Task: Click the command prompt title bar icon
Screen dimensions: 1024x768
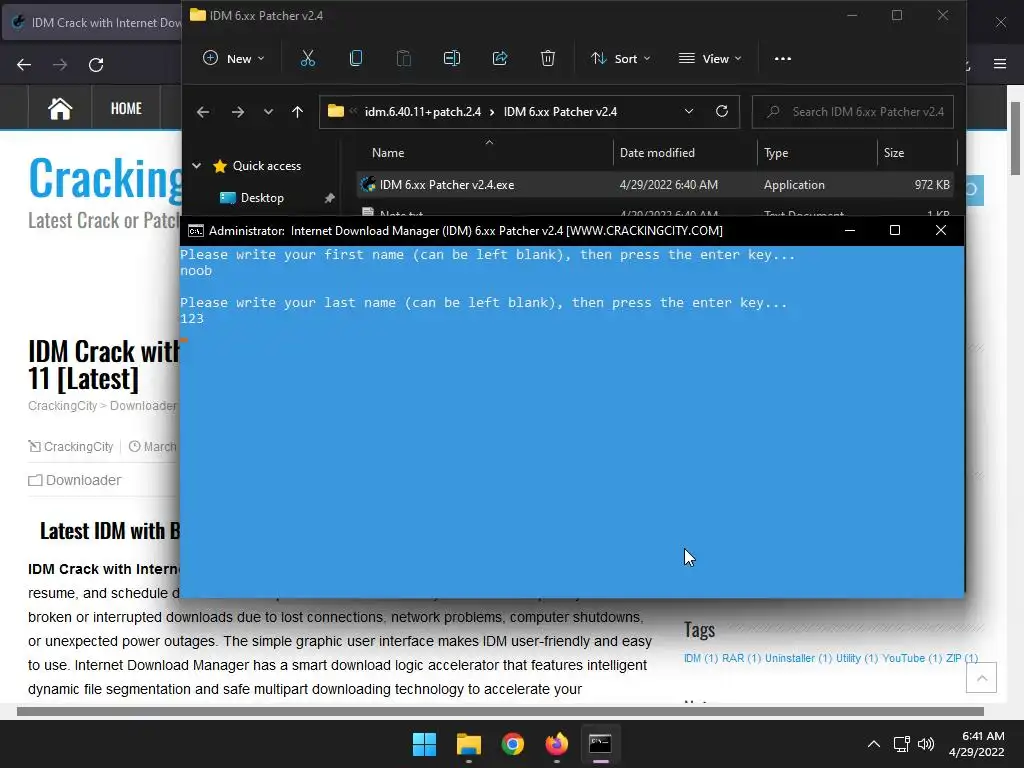Action: pos(195,231)
